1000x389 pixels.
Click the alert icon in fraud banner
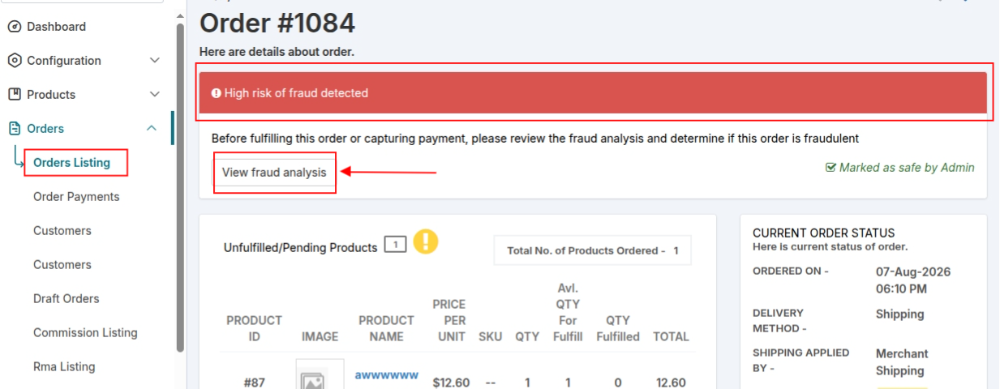pos(216,93)
